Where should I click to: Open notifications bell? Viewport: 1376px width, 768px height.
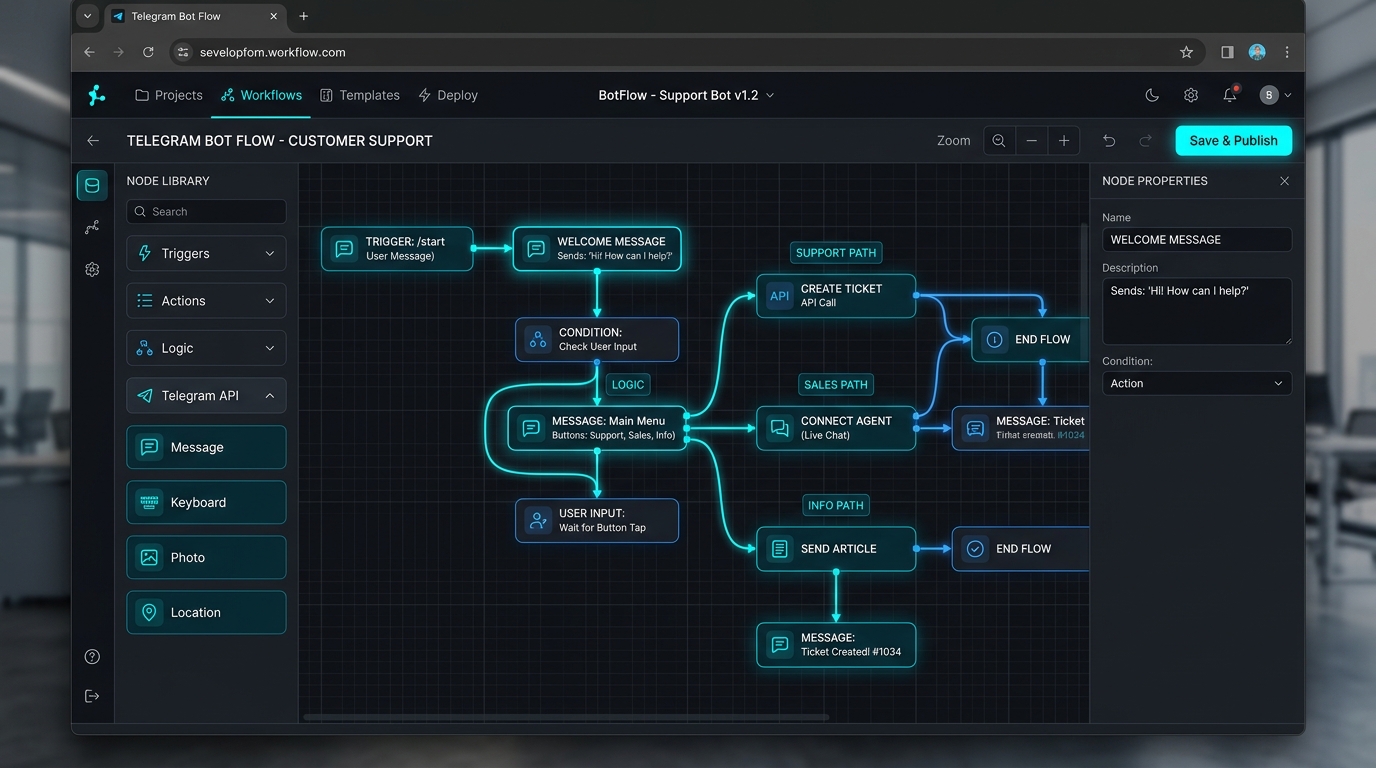tap(1230, 95)
